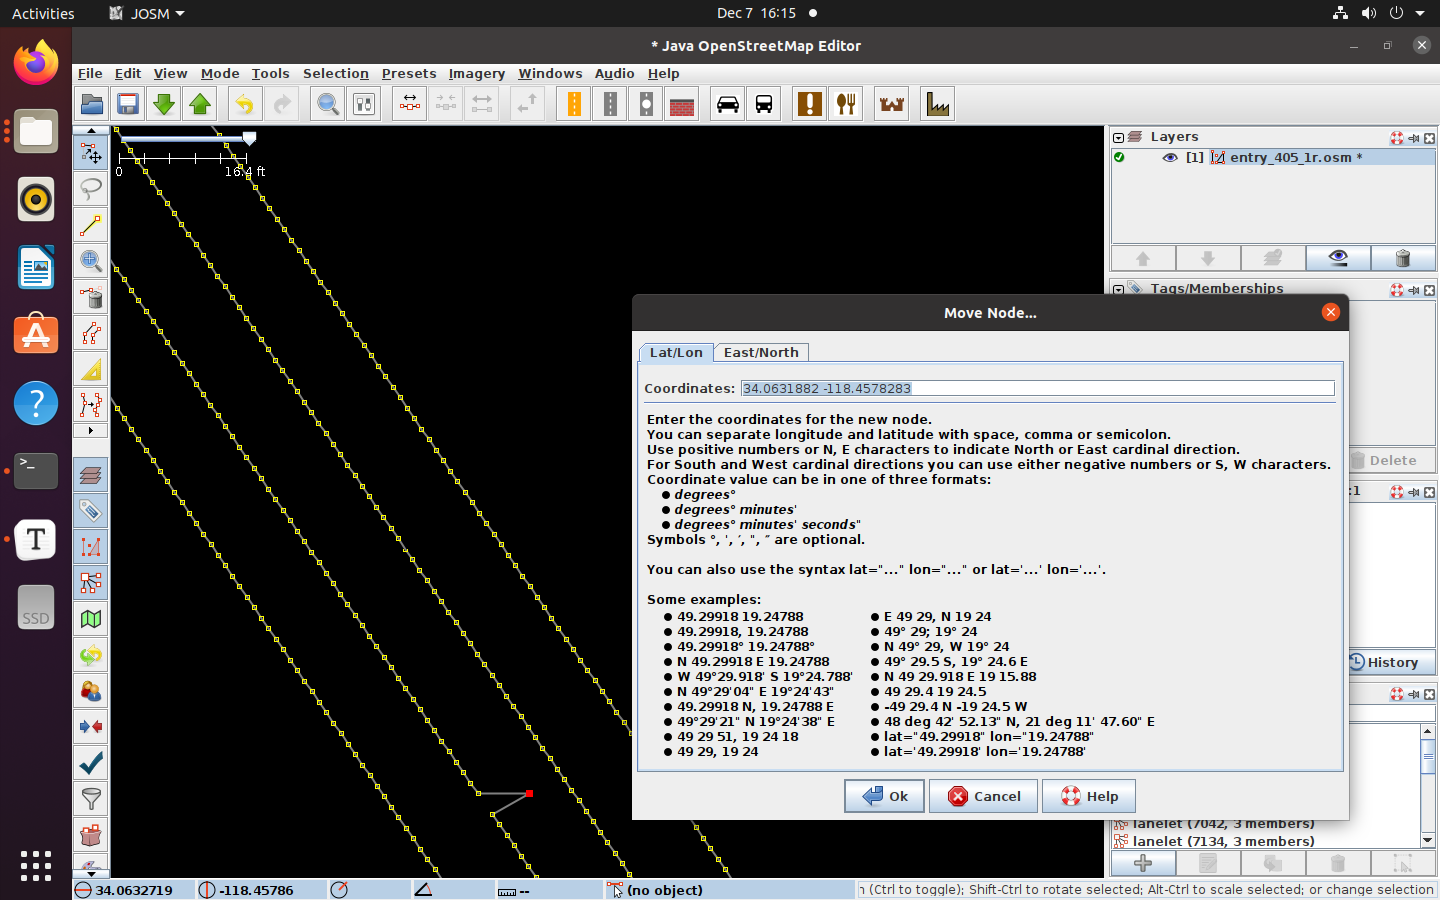Close the Move Node dialog with red X
The height and width of the screenshot is (900, 1440).
click(x=1330, y=312)
